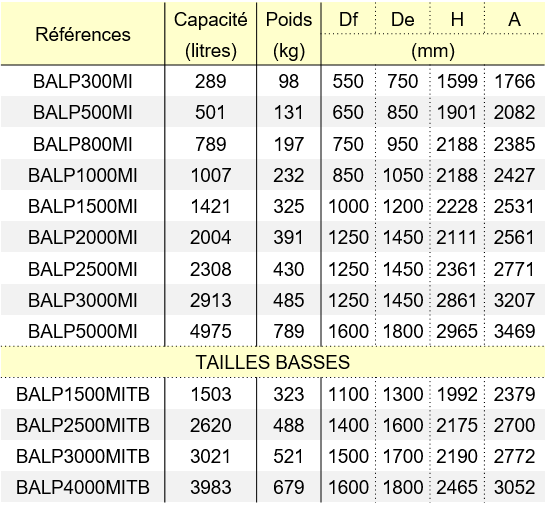This screenshot has height=510, width=546.
Task: Select the BALP800MI reference cell
Action: click(83, 144)
